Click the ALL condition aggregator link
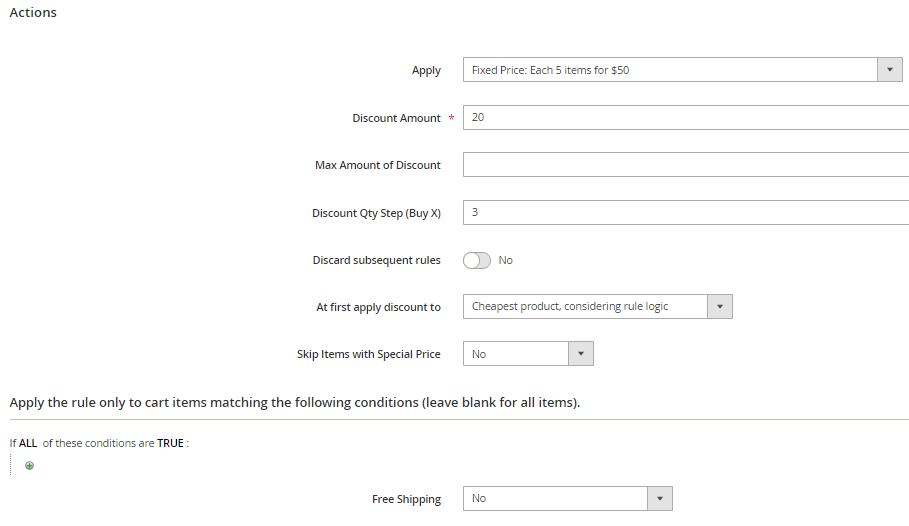 click(29, 443)
